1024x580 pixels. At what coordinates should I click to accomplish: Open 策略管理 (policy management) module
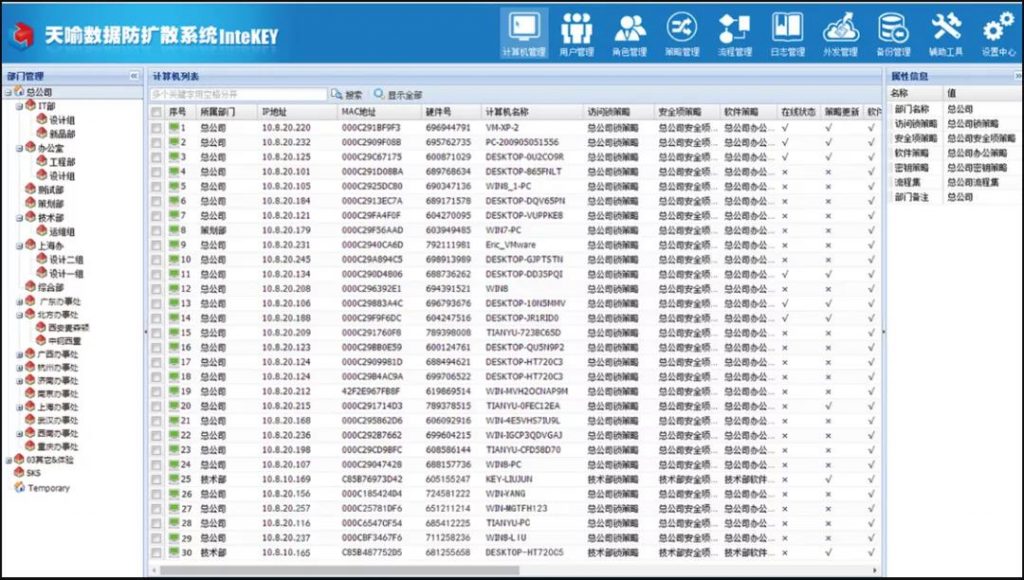[x=682, y=33]
